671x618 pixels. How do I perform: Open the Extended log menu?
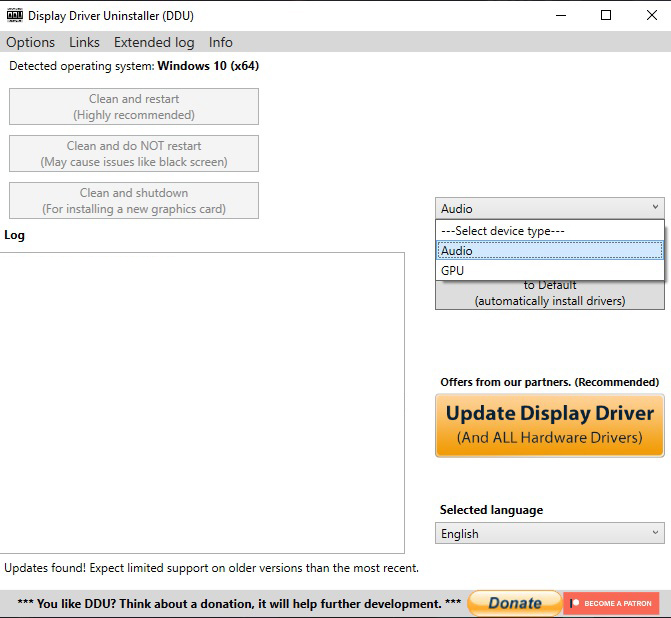coord(154,42)
